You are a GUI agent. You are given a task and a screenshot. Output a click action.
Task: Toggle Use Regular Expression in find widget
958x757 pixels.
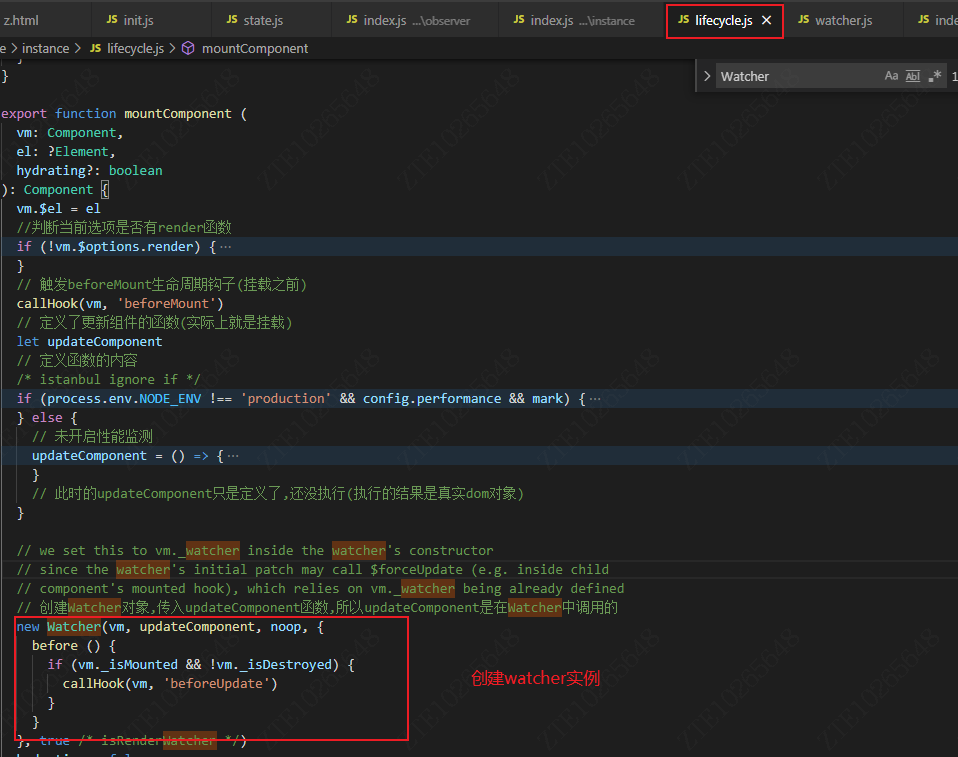coord(934,76)
